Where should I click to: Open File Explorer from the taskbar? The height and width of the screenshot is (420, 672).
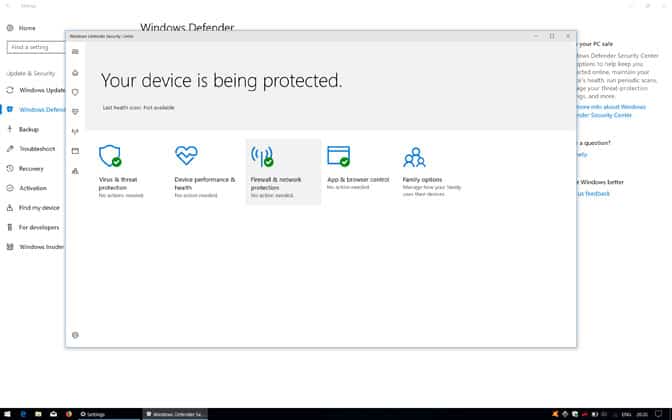point(38,414)
